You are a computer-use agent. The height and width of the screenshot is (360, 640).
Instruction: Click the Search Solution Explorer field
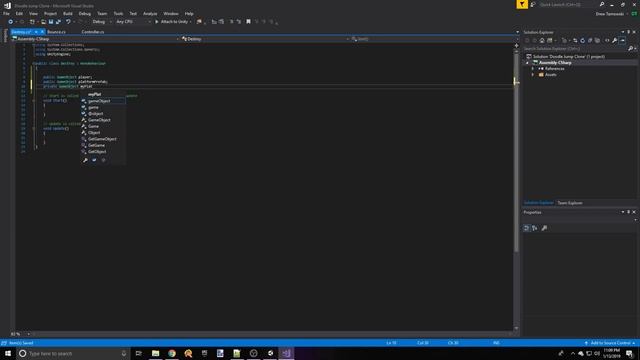[x=576, y=49]
